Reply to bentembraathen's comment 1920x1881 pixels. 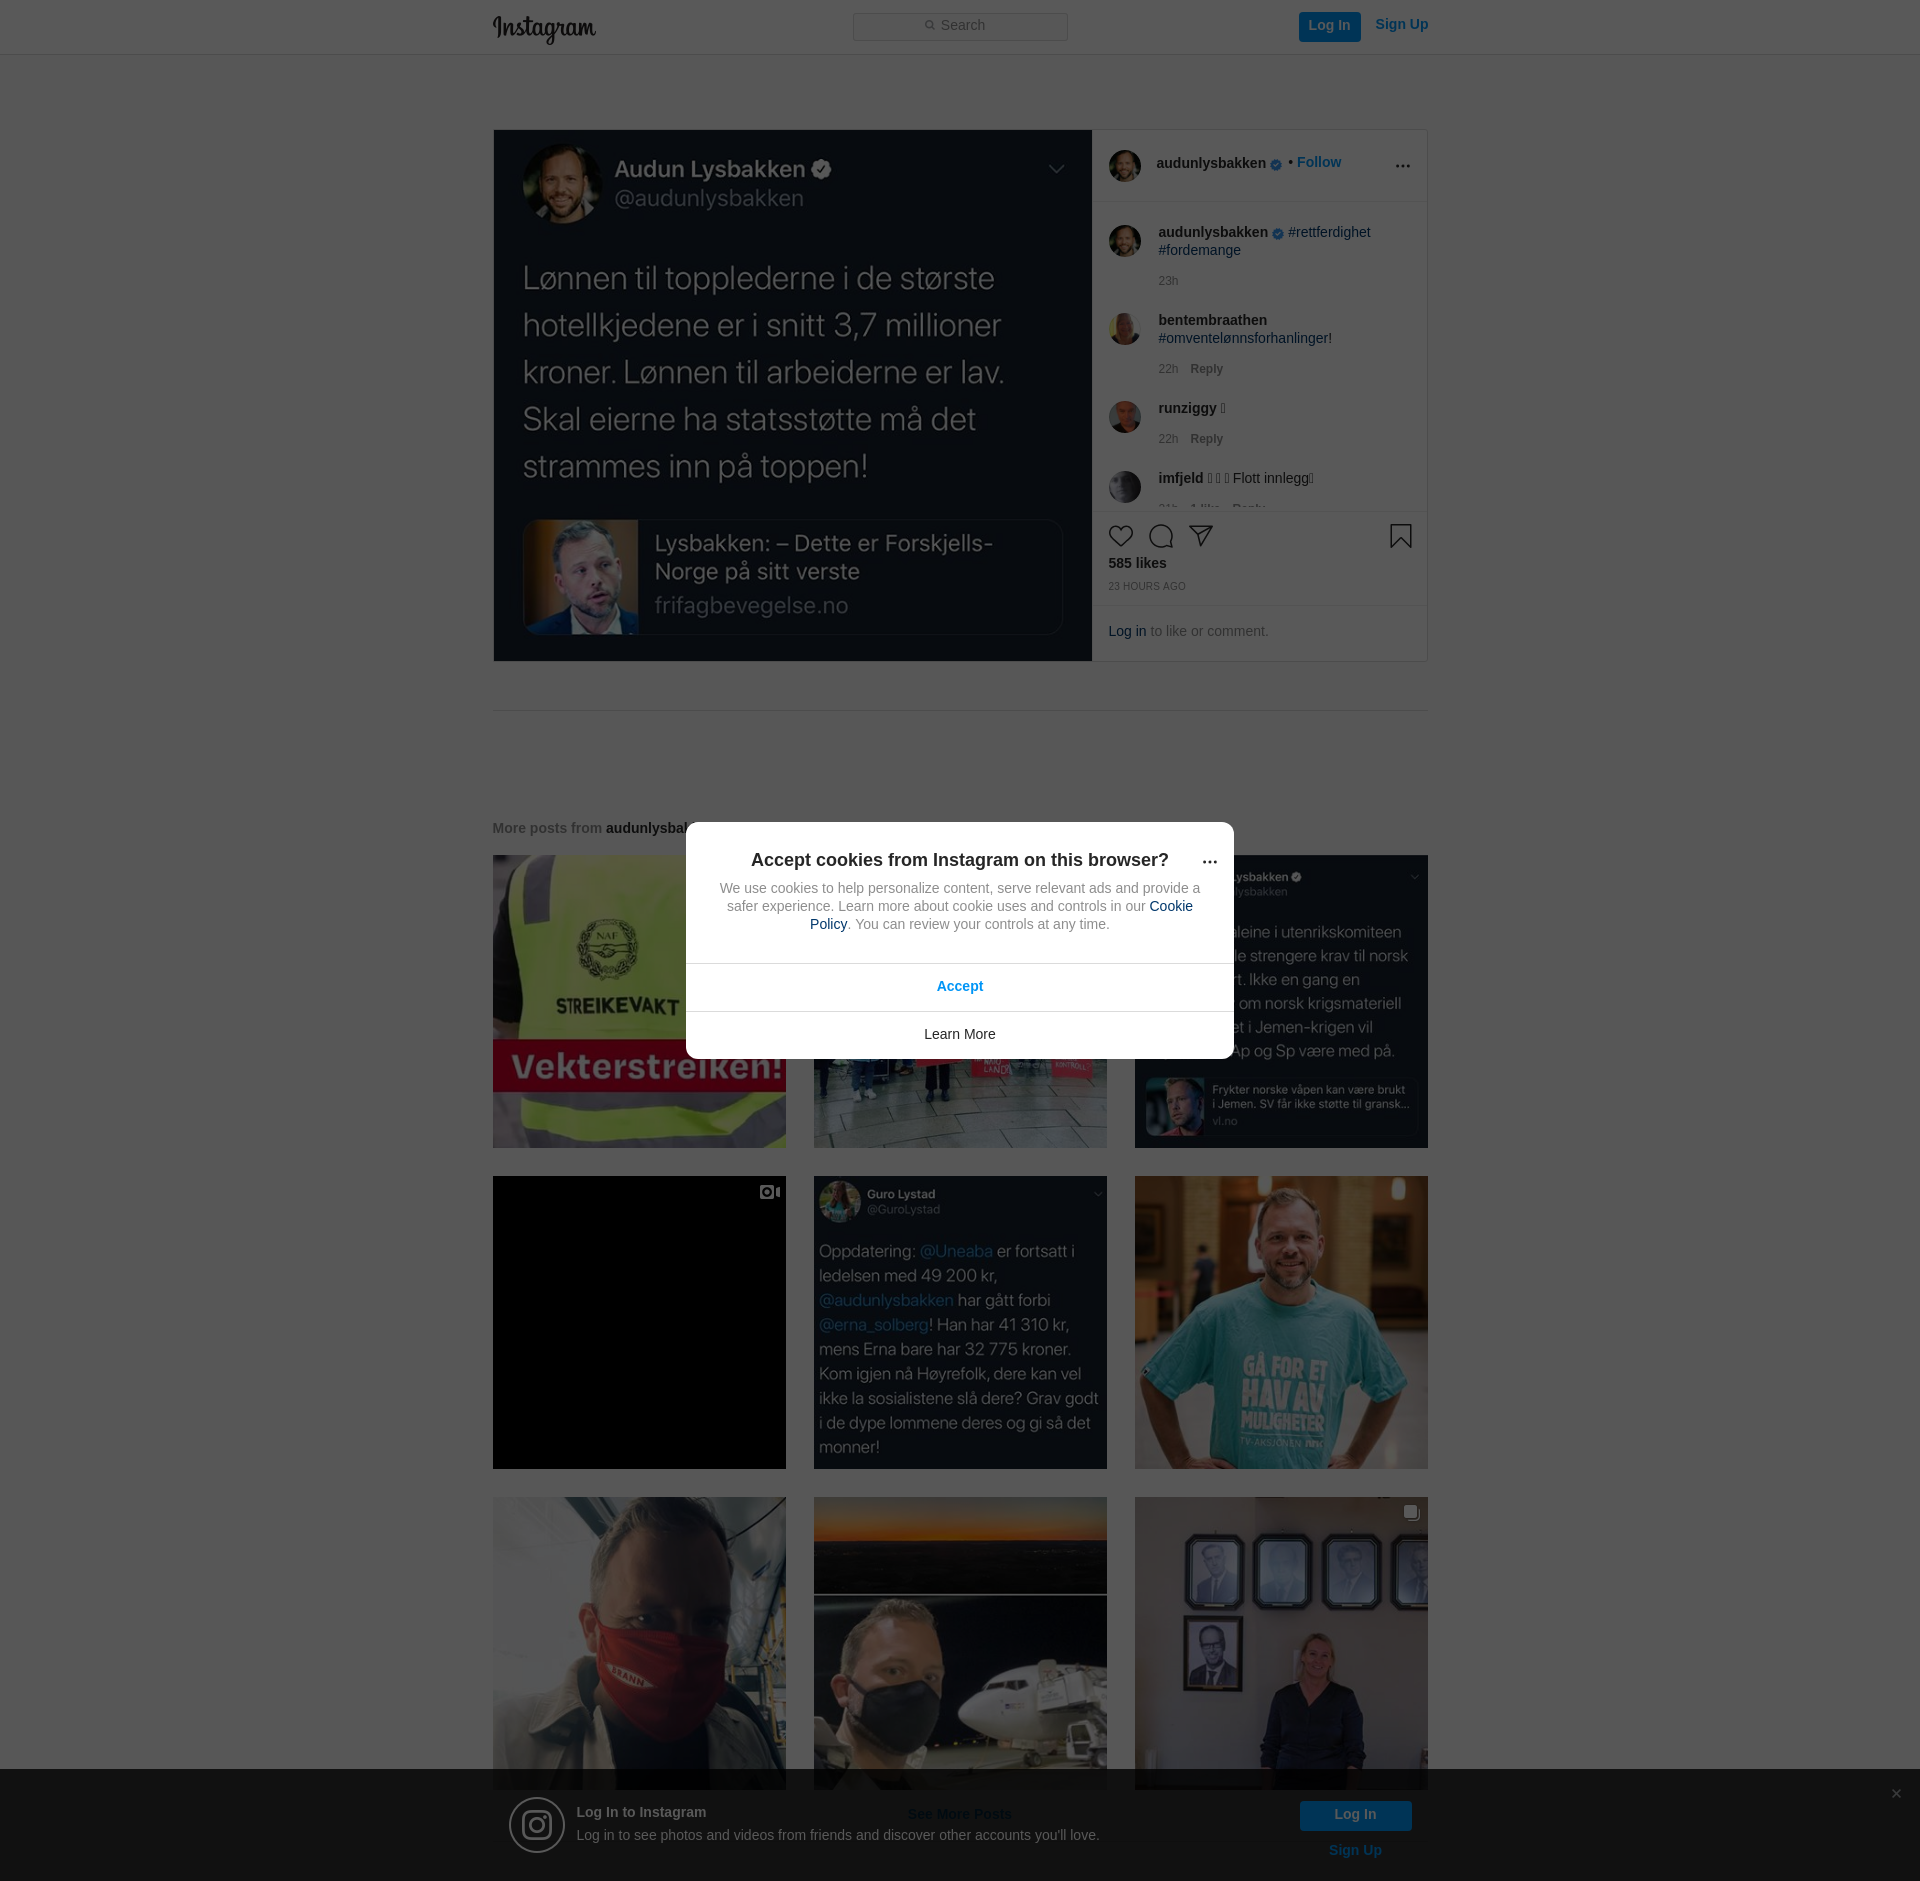point(1206,369)
